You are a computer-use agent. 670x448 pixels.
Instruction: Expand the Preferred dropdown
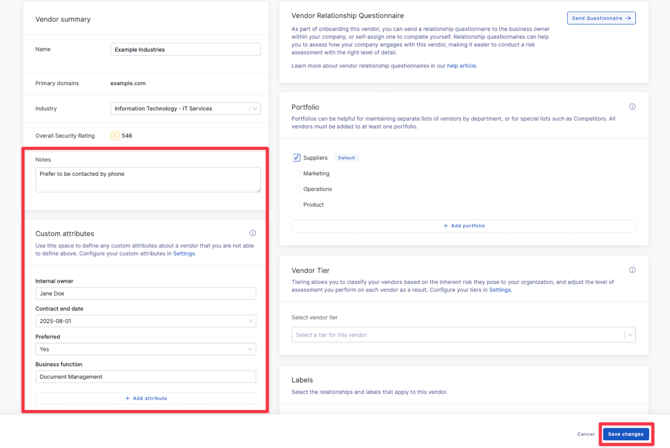146,349
